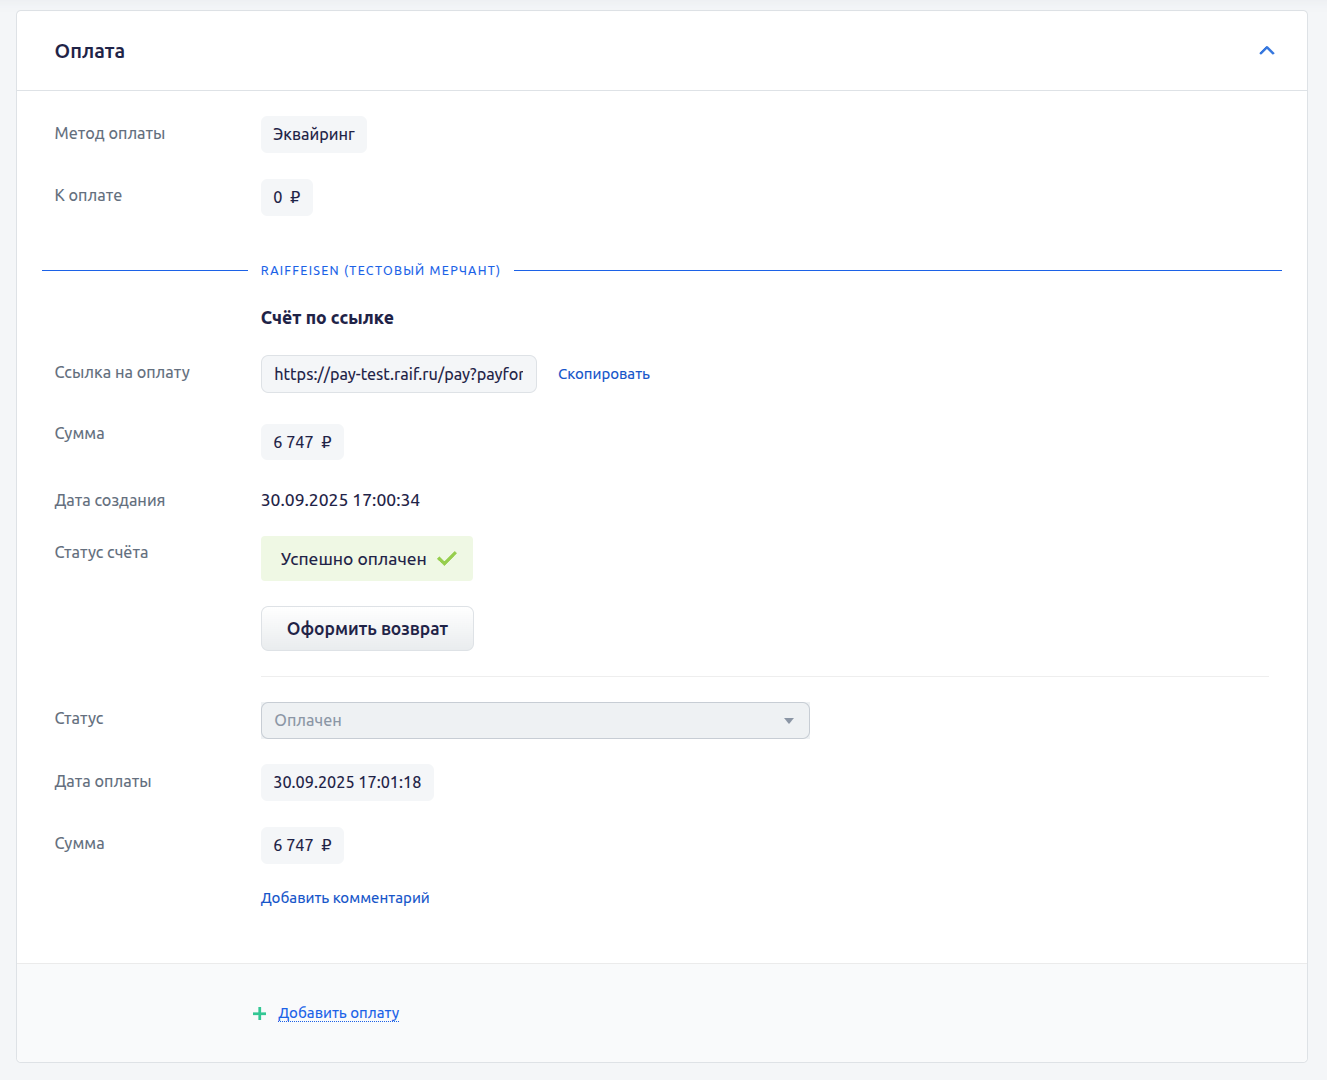Click the creation date 30.09.2025 17:00:34
The image size is (1327, 1080).
(x=340, y=500)
